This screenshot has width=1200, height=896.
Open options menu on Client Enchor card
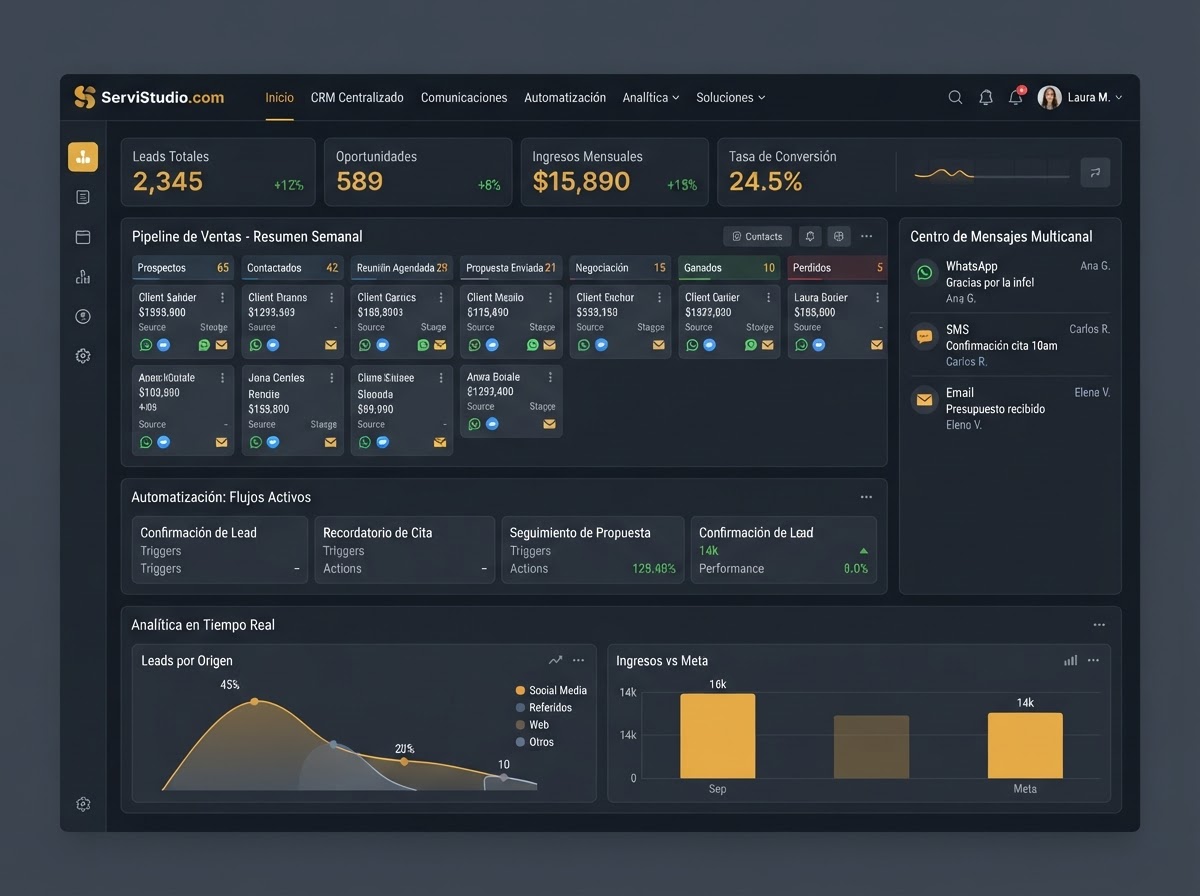tap(659, 297)
